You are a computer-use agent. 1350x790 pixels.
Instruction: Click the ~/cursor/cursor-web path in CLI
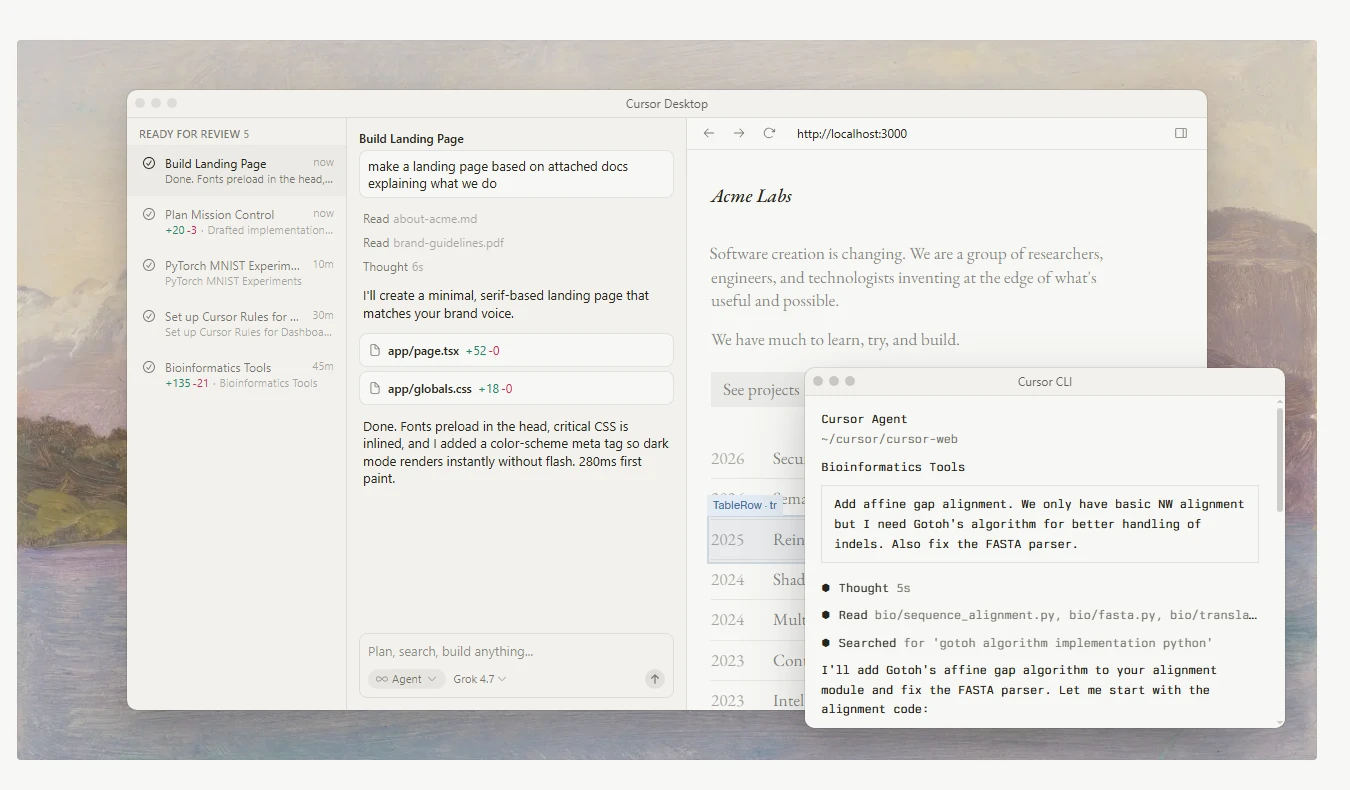pyautogui.click(x=890, y=439)
